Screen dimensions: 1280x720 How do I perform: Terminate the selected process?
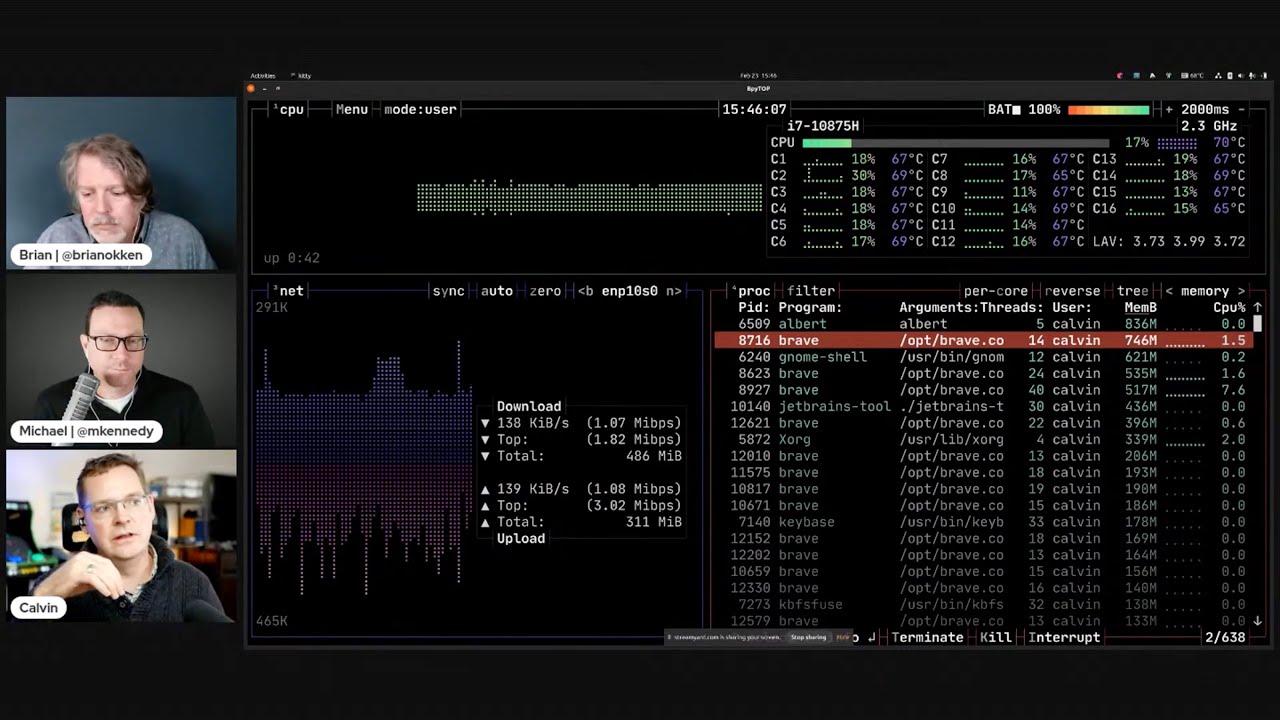click(x=927, y=637)
